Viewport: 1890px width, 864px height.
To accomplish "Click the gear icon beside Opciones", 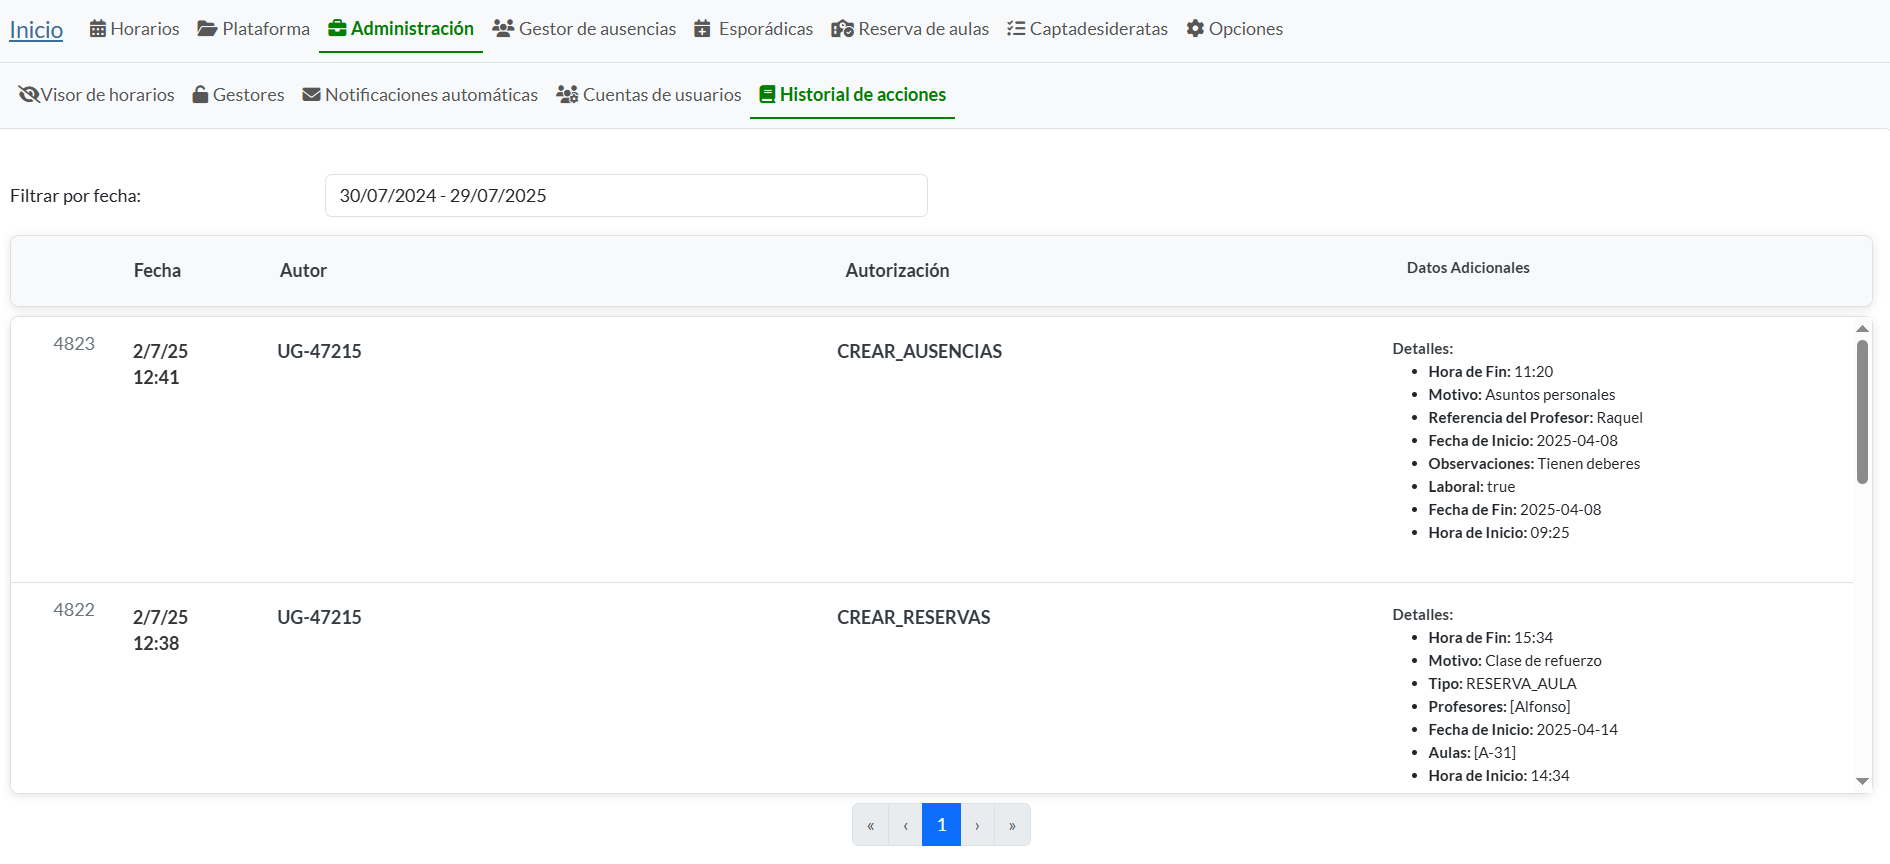I will point(1195,29).
